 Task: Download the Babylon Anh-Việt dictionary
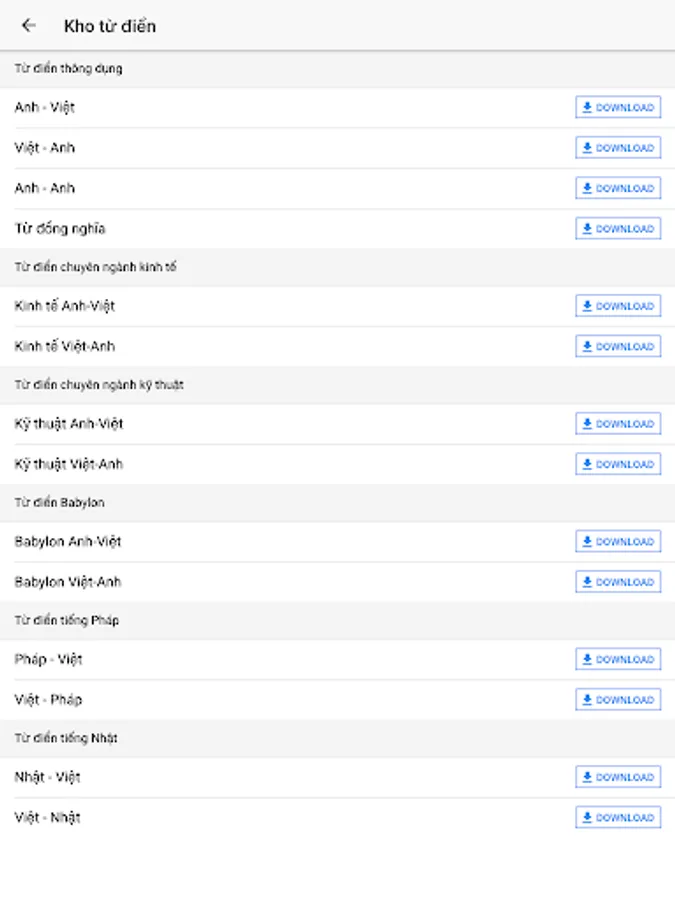pos(618,541)
